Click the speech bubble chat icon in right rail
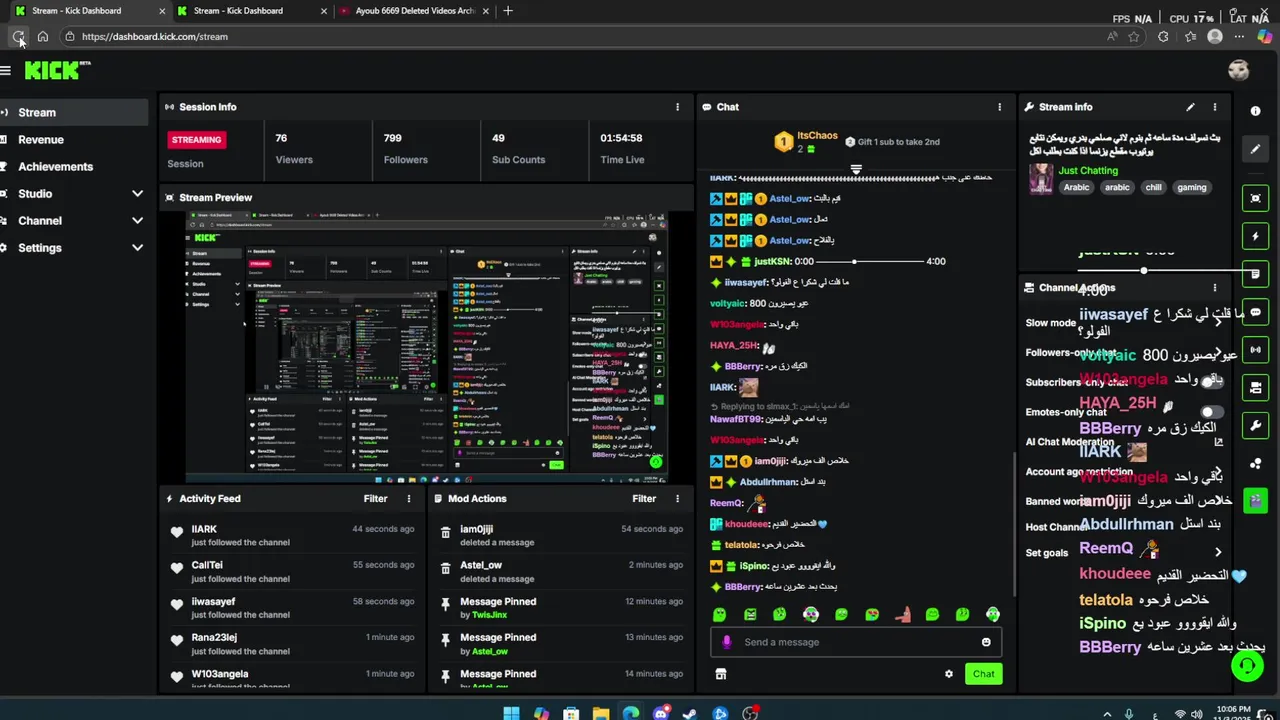Image resolution: width=1280 pixels, height=720 pixels. [x=1256, y=312]
